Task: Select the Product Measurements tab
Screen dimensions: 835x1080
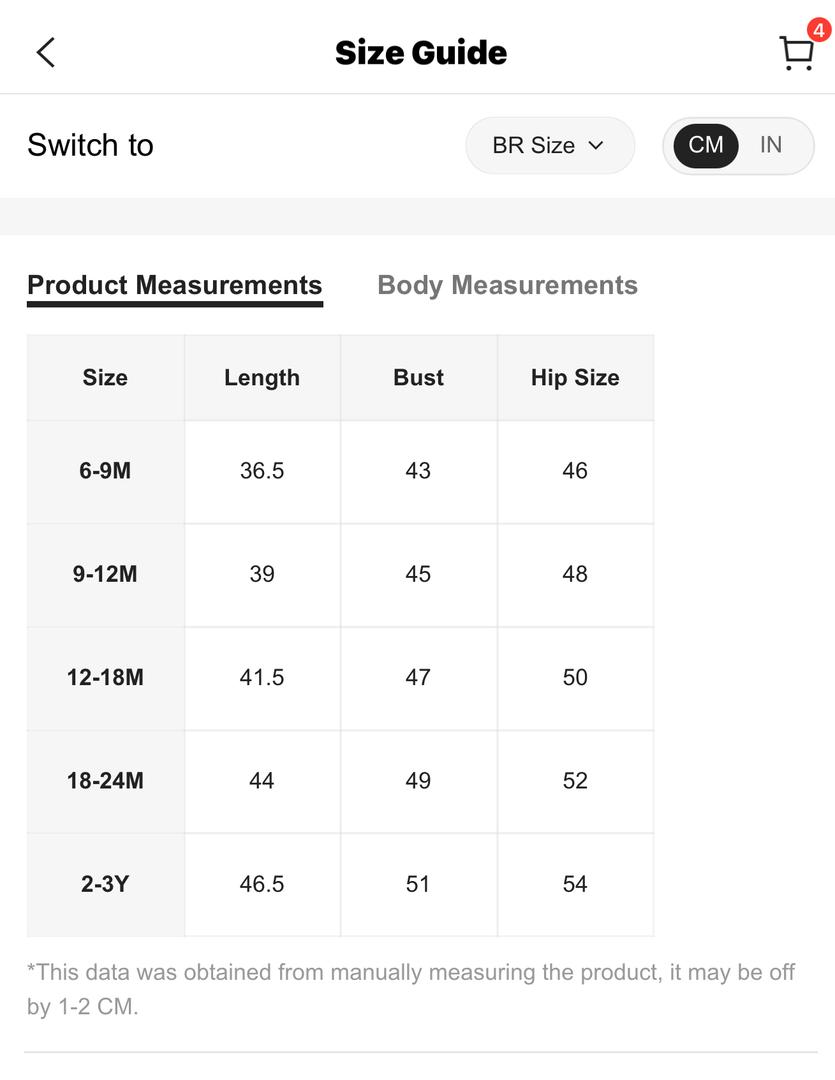Action: 175,285
